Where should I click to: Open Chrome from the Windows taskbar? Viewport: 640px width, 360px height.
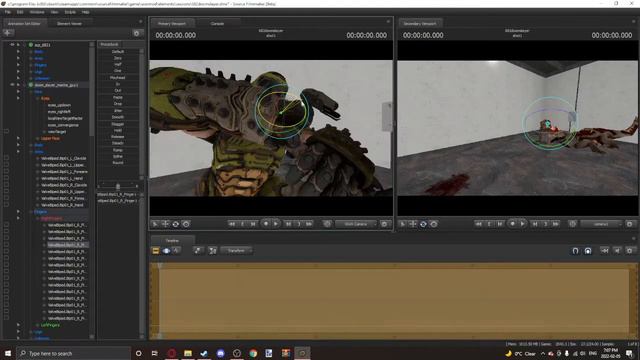pyautogui.click(x=253, y=353)
